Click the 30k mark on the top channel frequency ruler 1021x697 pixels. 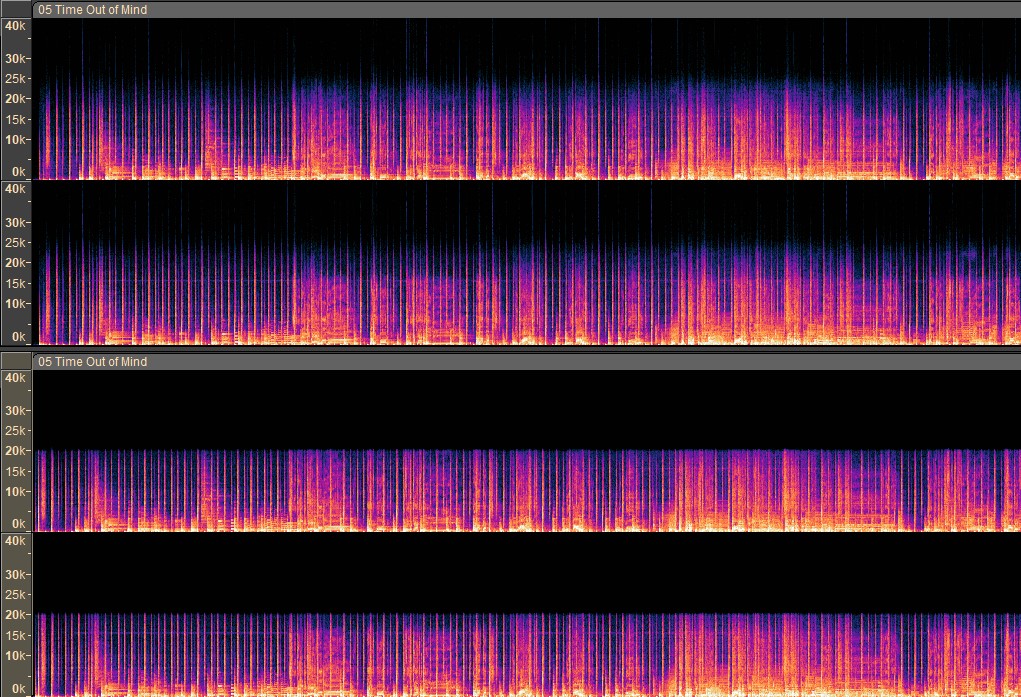tap(15, 59)
